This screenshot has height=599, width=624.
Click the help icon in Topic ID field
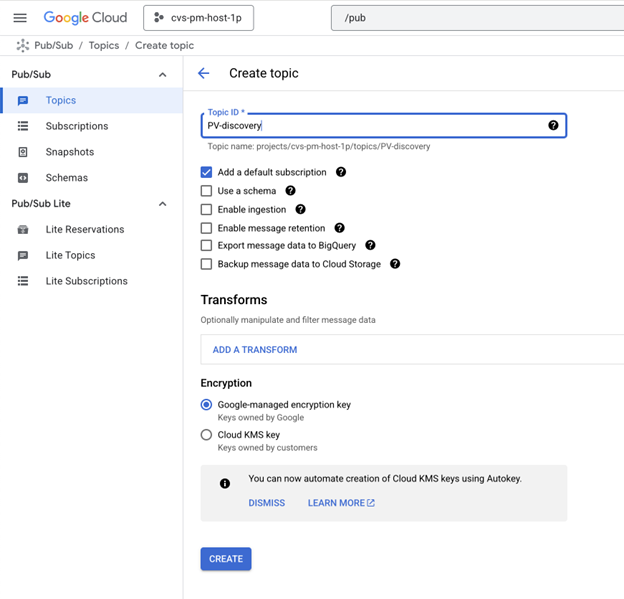click(553, 125)
